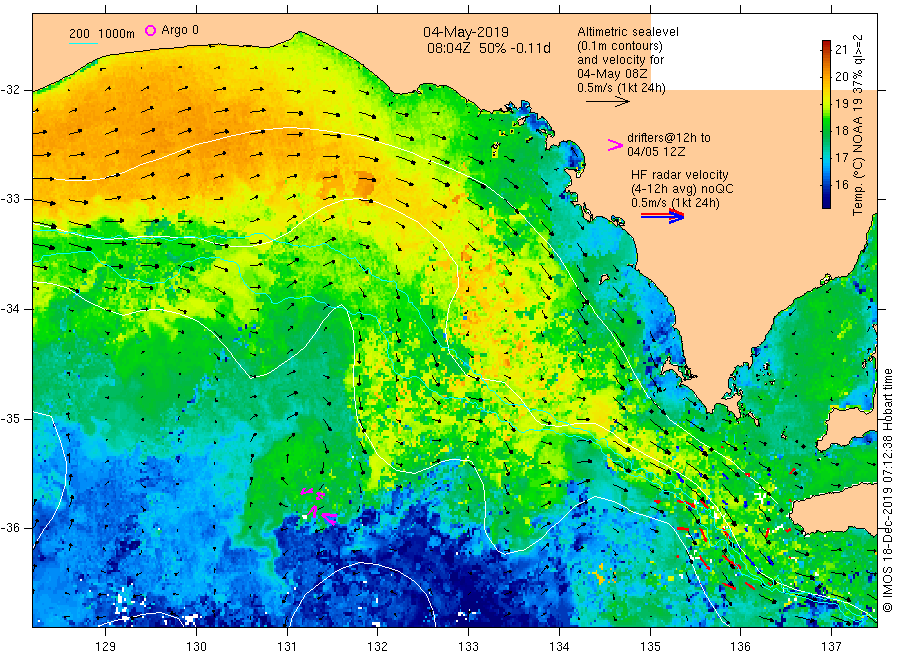Click the magenta Argo 0 circle marker
Image resolution: width=900 pixels, height=660 pixels.
coord(150,30)
